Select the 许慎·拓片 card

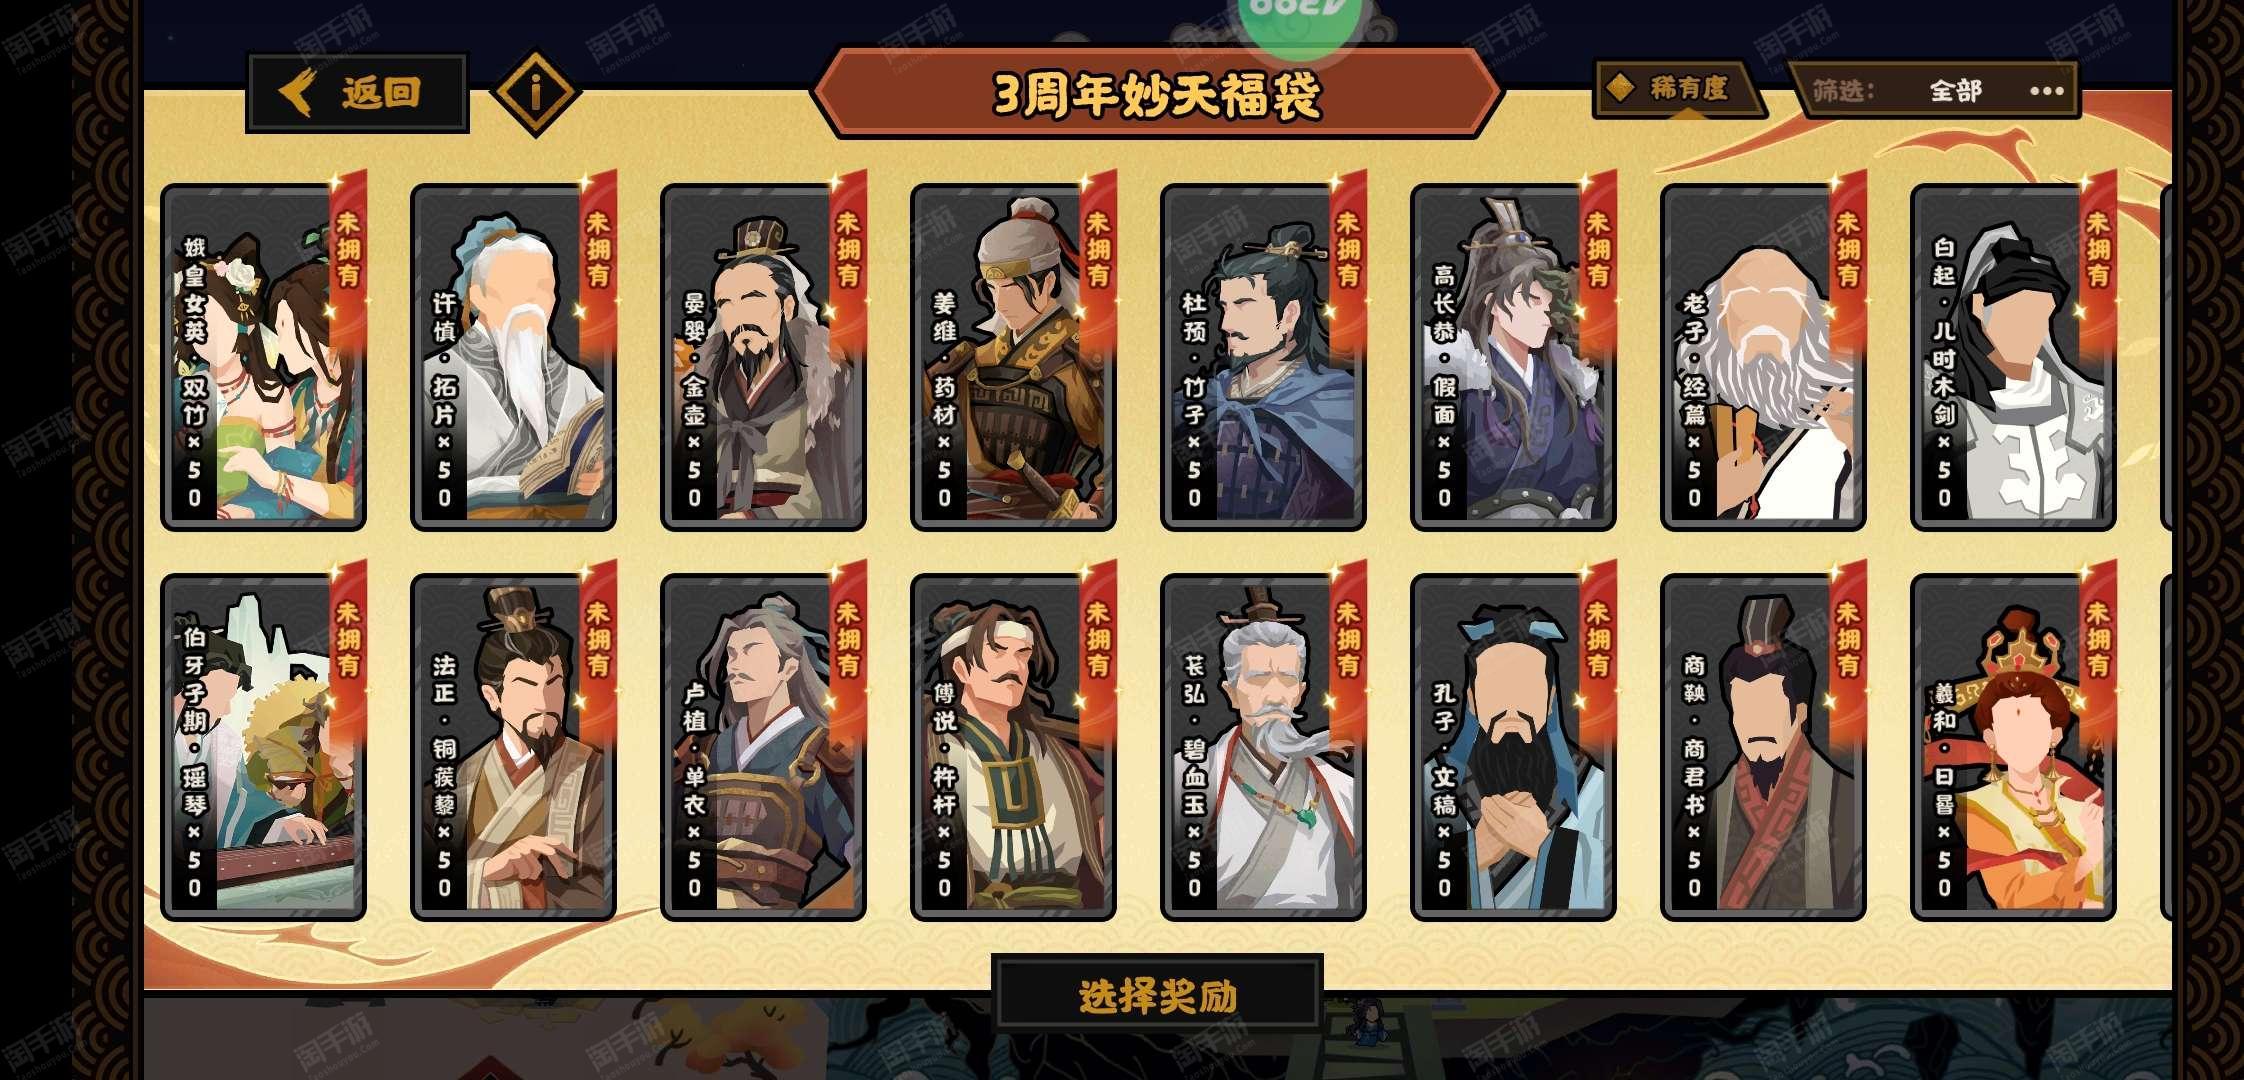513,357
